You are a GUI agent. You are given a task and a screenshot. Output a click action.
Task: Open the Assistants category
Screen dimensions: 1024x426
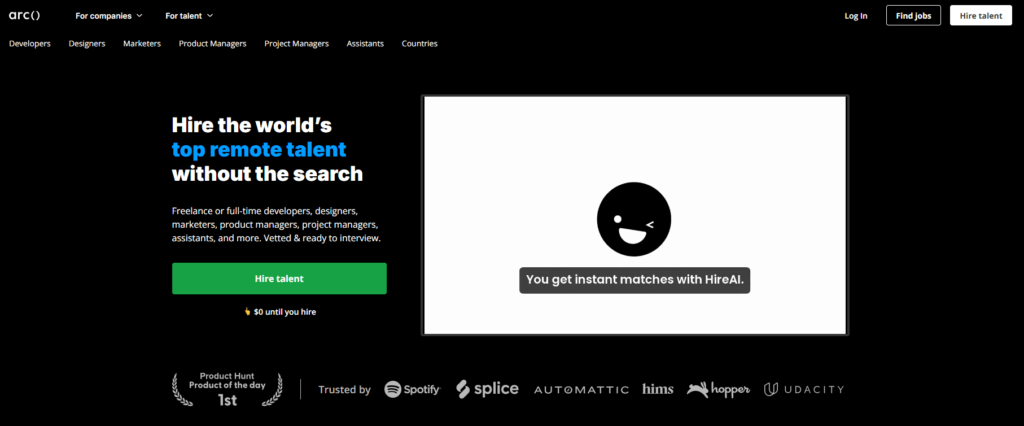pos(365,44)
